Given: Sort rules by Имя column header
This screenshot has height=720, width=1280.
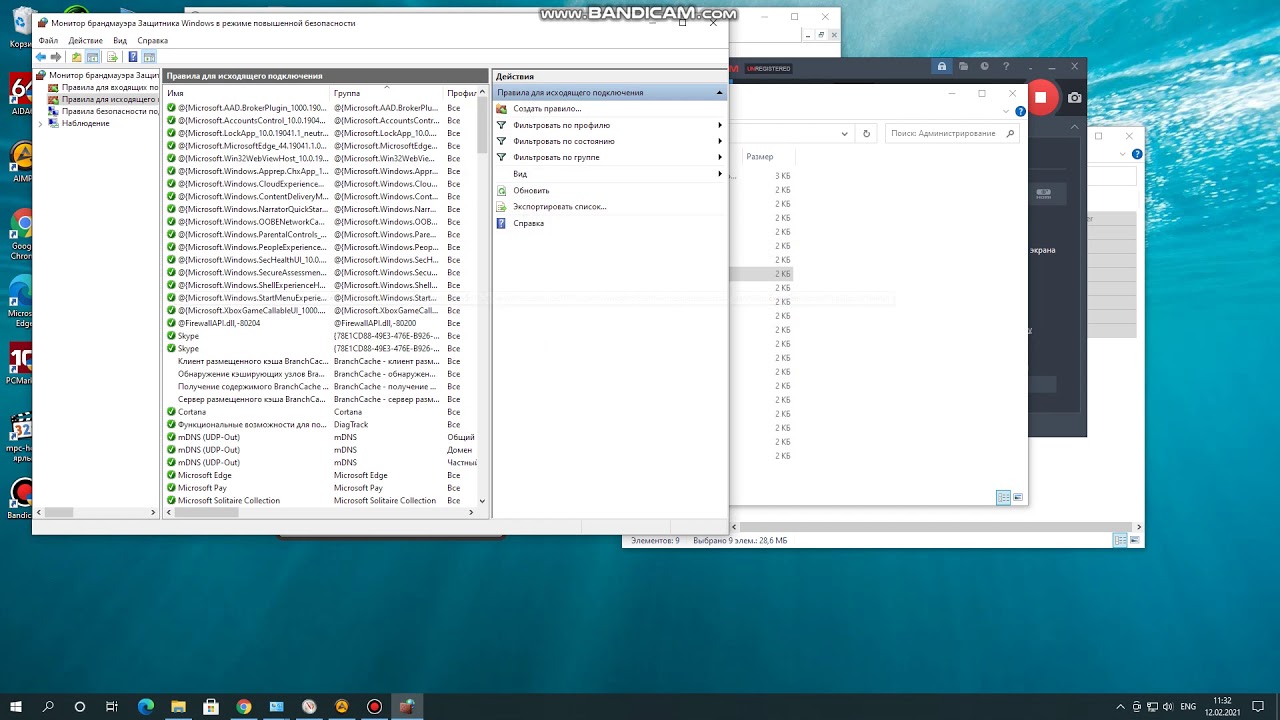Looking at the screenshot, I should (247, 93).
